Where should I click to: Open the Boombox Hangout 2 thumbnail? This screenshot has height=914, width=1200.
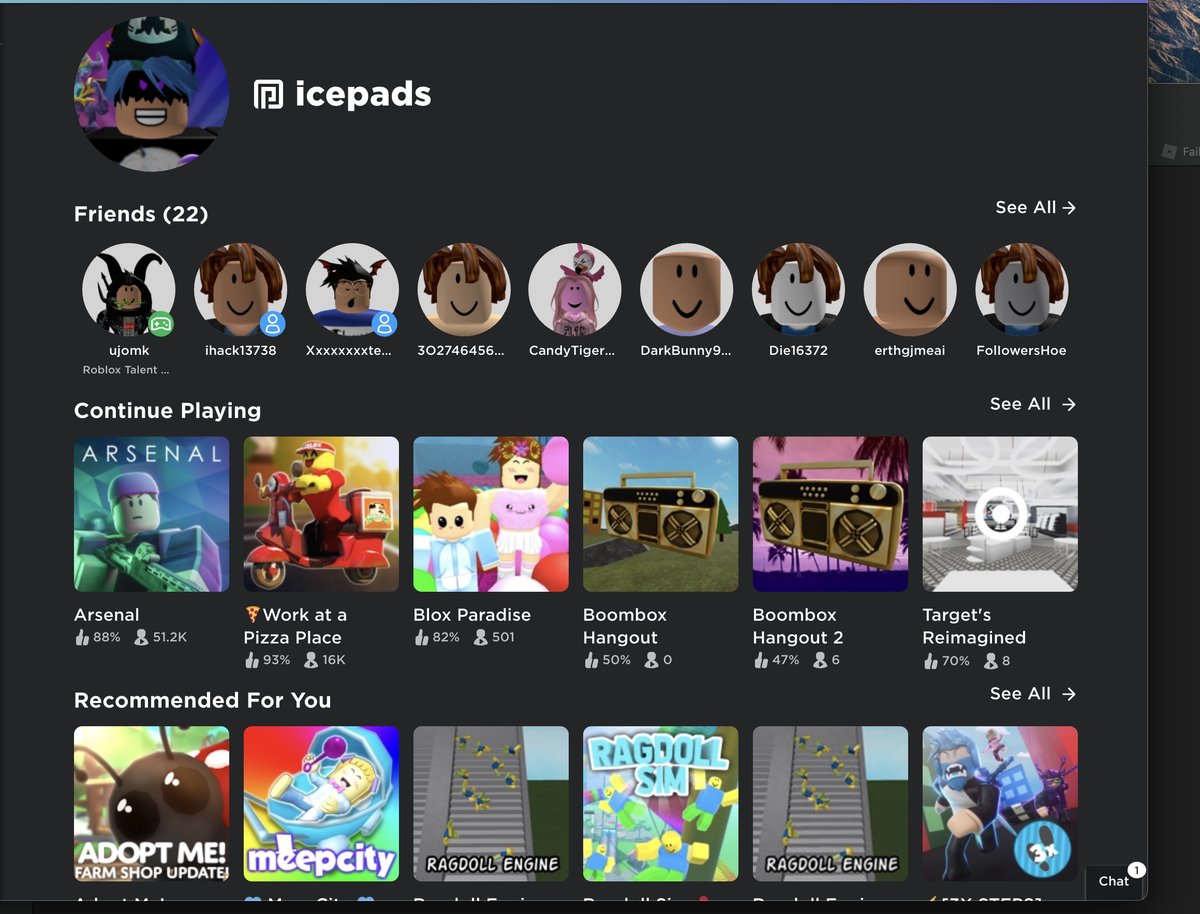click(x=830, y=514)
